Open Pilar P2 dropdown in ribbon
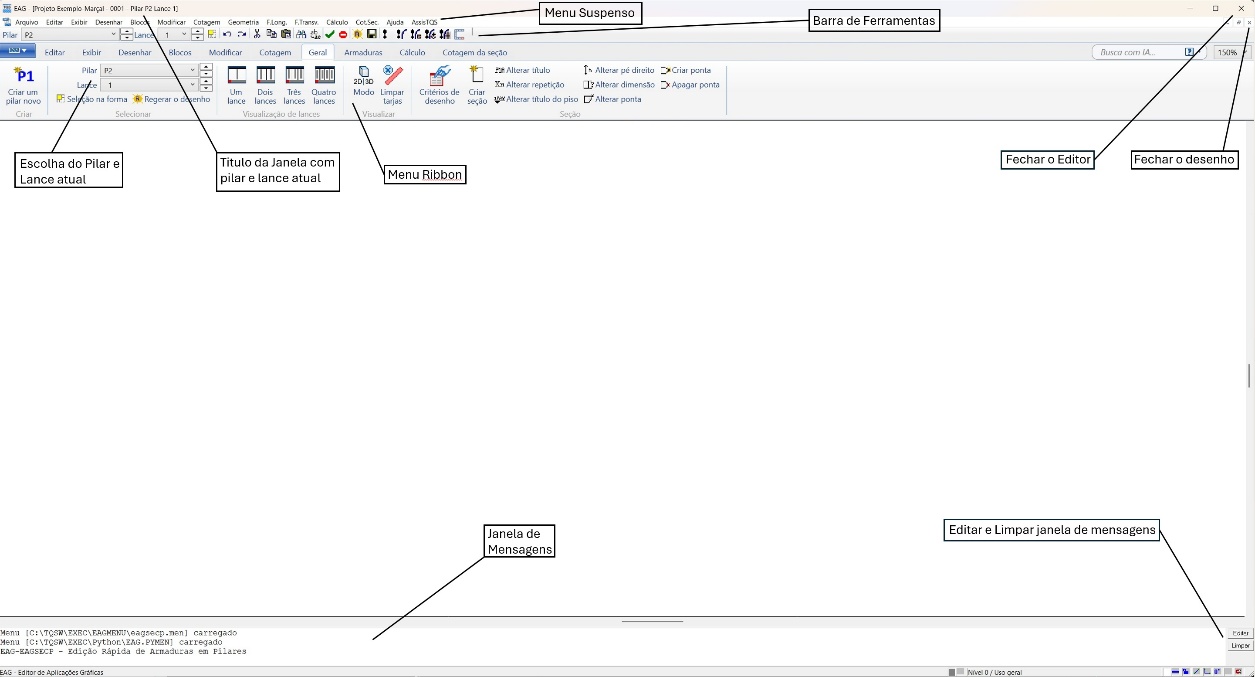The width and height of the screenshot is (1255, 677). click(x=150, y=71)
